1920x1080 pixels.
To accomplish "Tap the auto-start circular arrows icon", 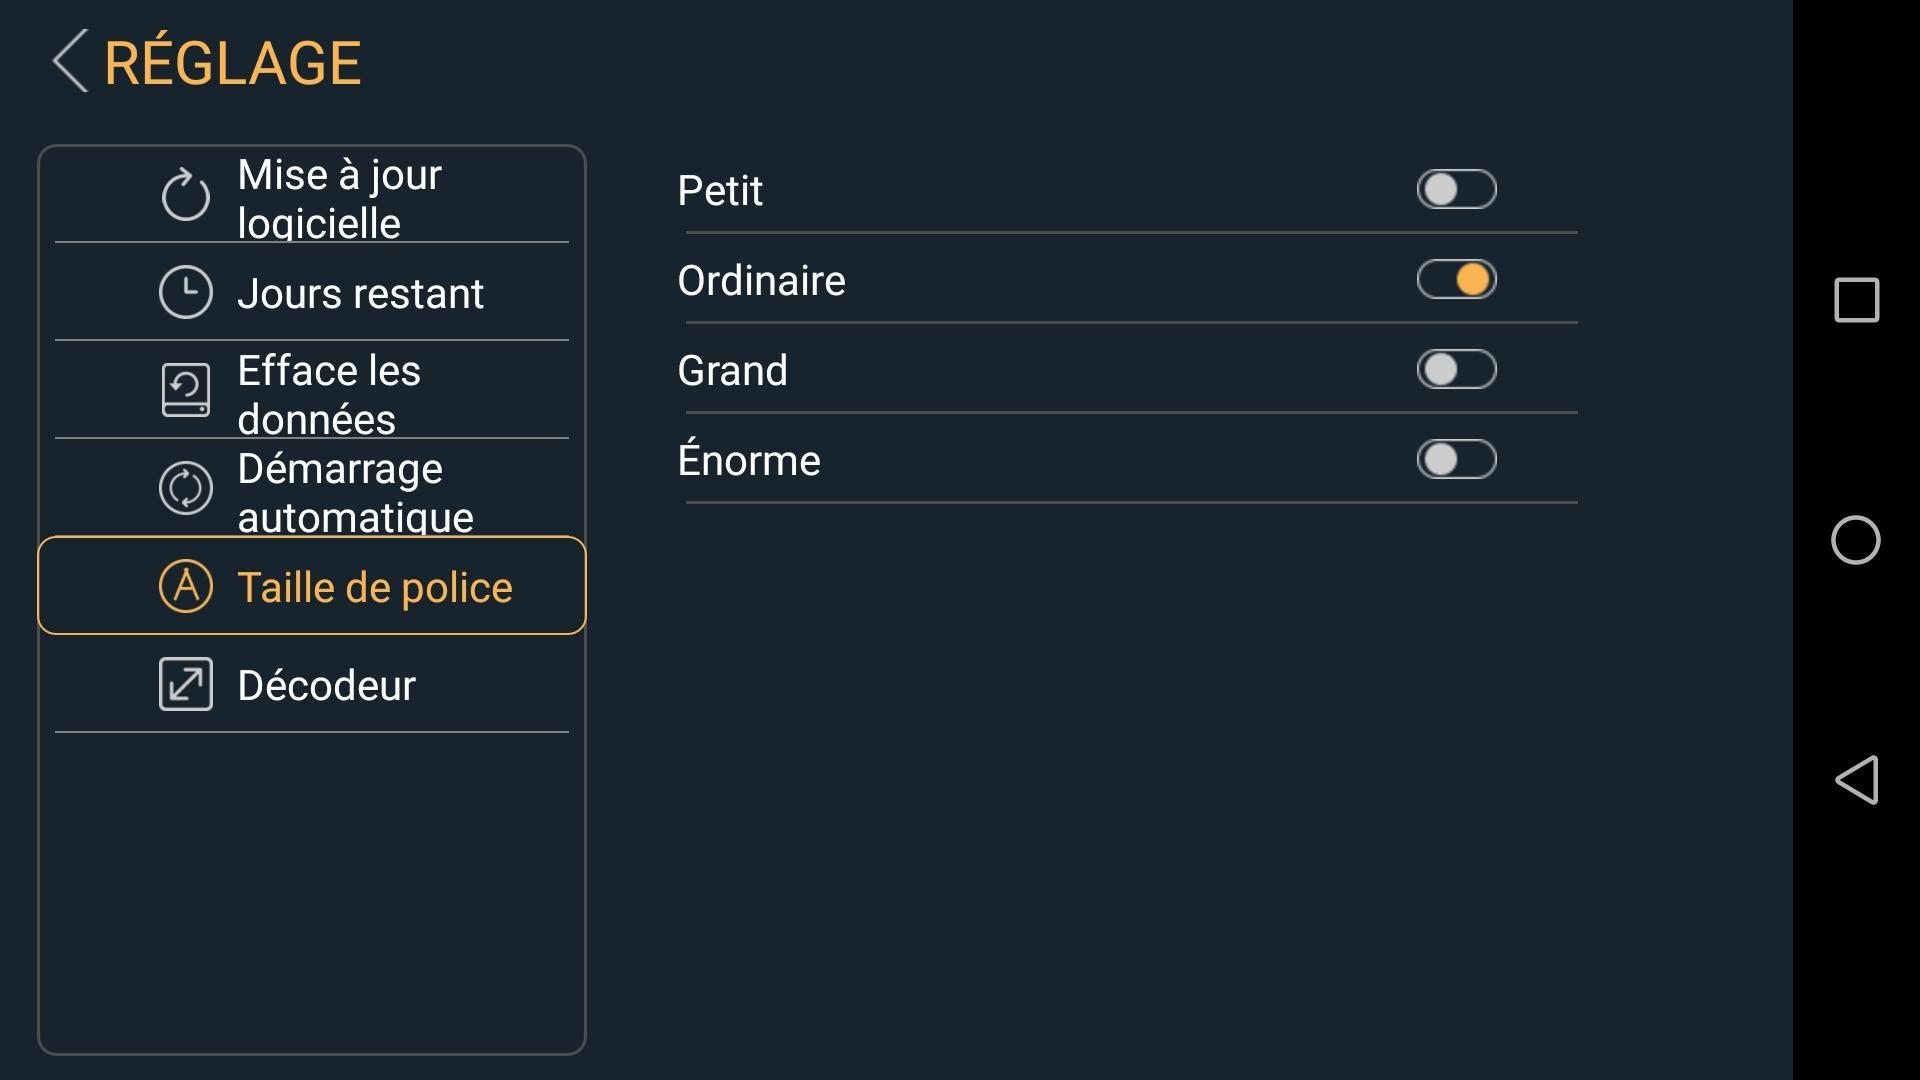I will click(186, 488).
